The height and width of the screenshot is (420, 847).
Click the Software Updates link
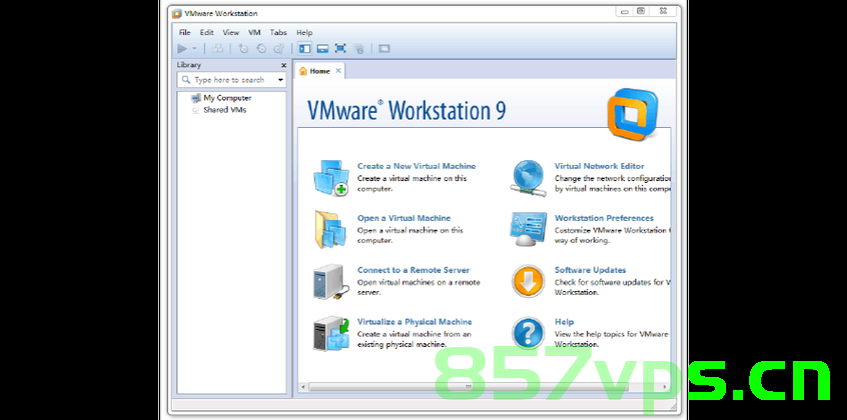590,270
